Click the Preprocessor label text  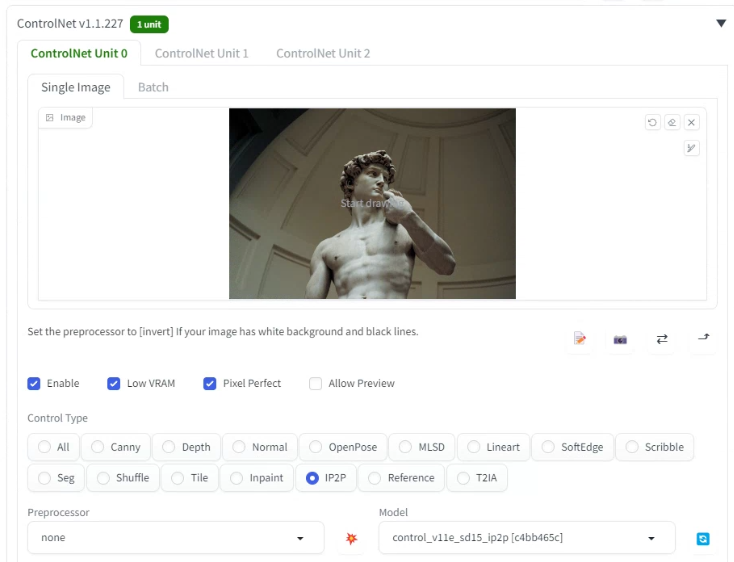coord(58,512)
